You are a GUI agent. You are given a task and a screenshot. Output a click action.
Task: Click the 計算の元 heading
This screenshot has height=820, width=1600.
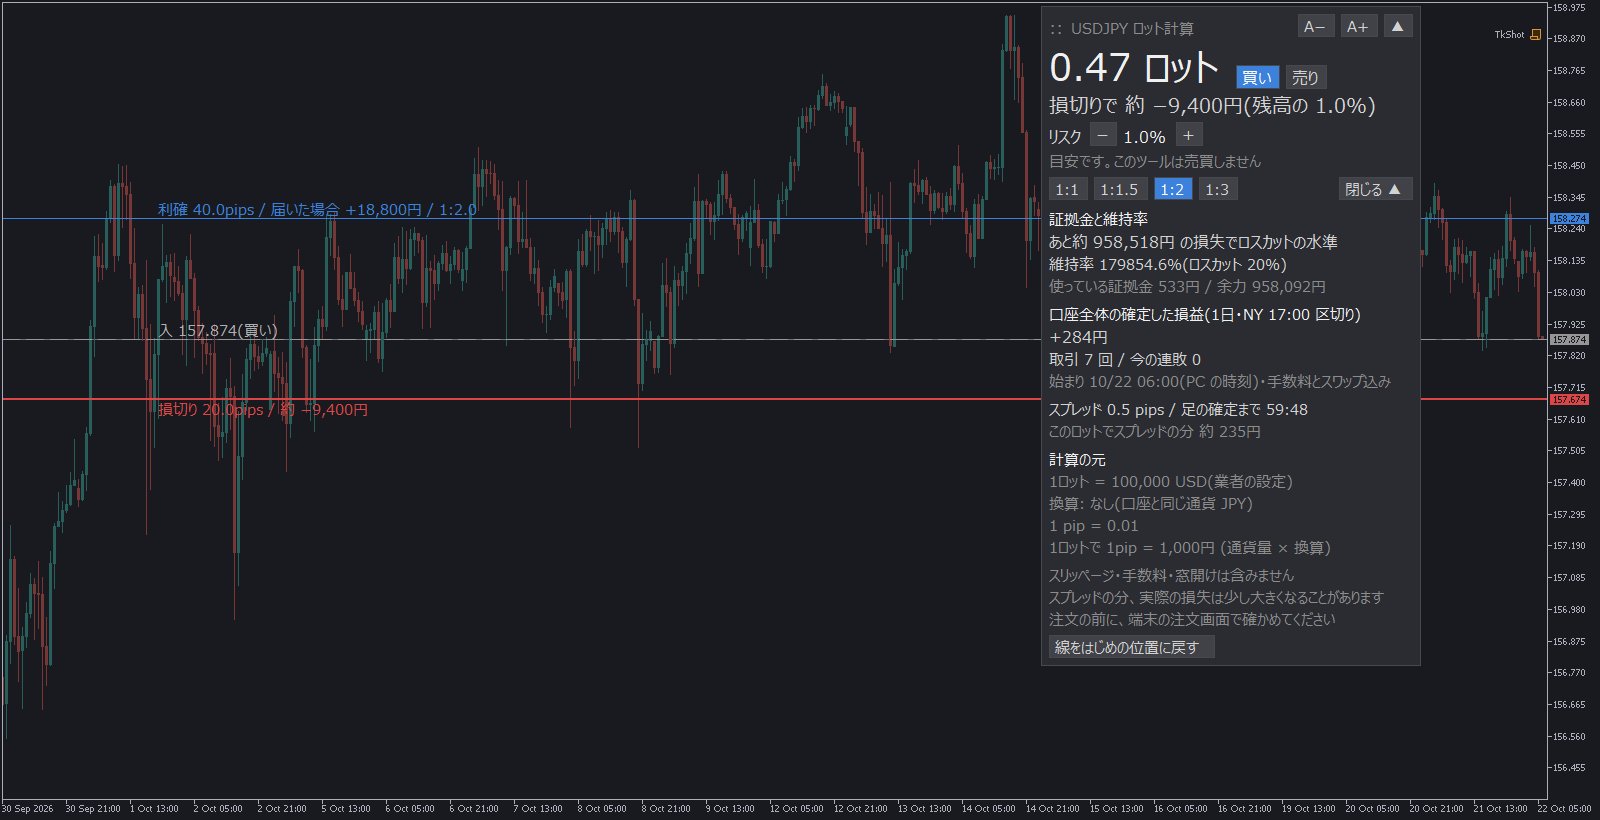tap(1077, 460)
